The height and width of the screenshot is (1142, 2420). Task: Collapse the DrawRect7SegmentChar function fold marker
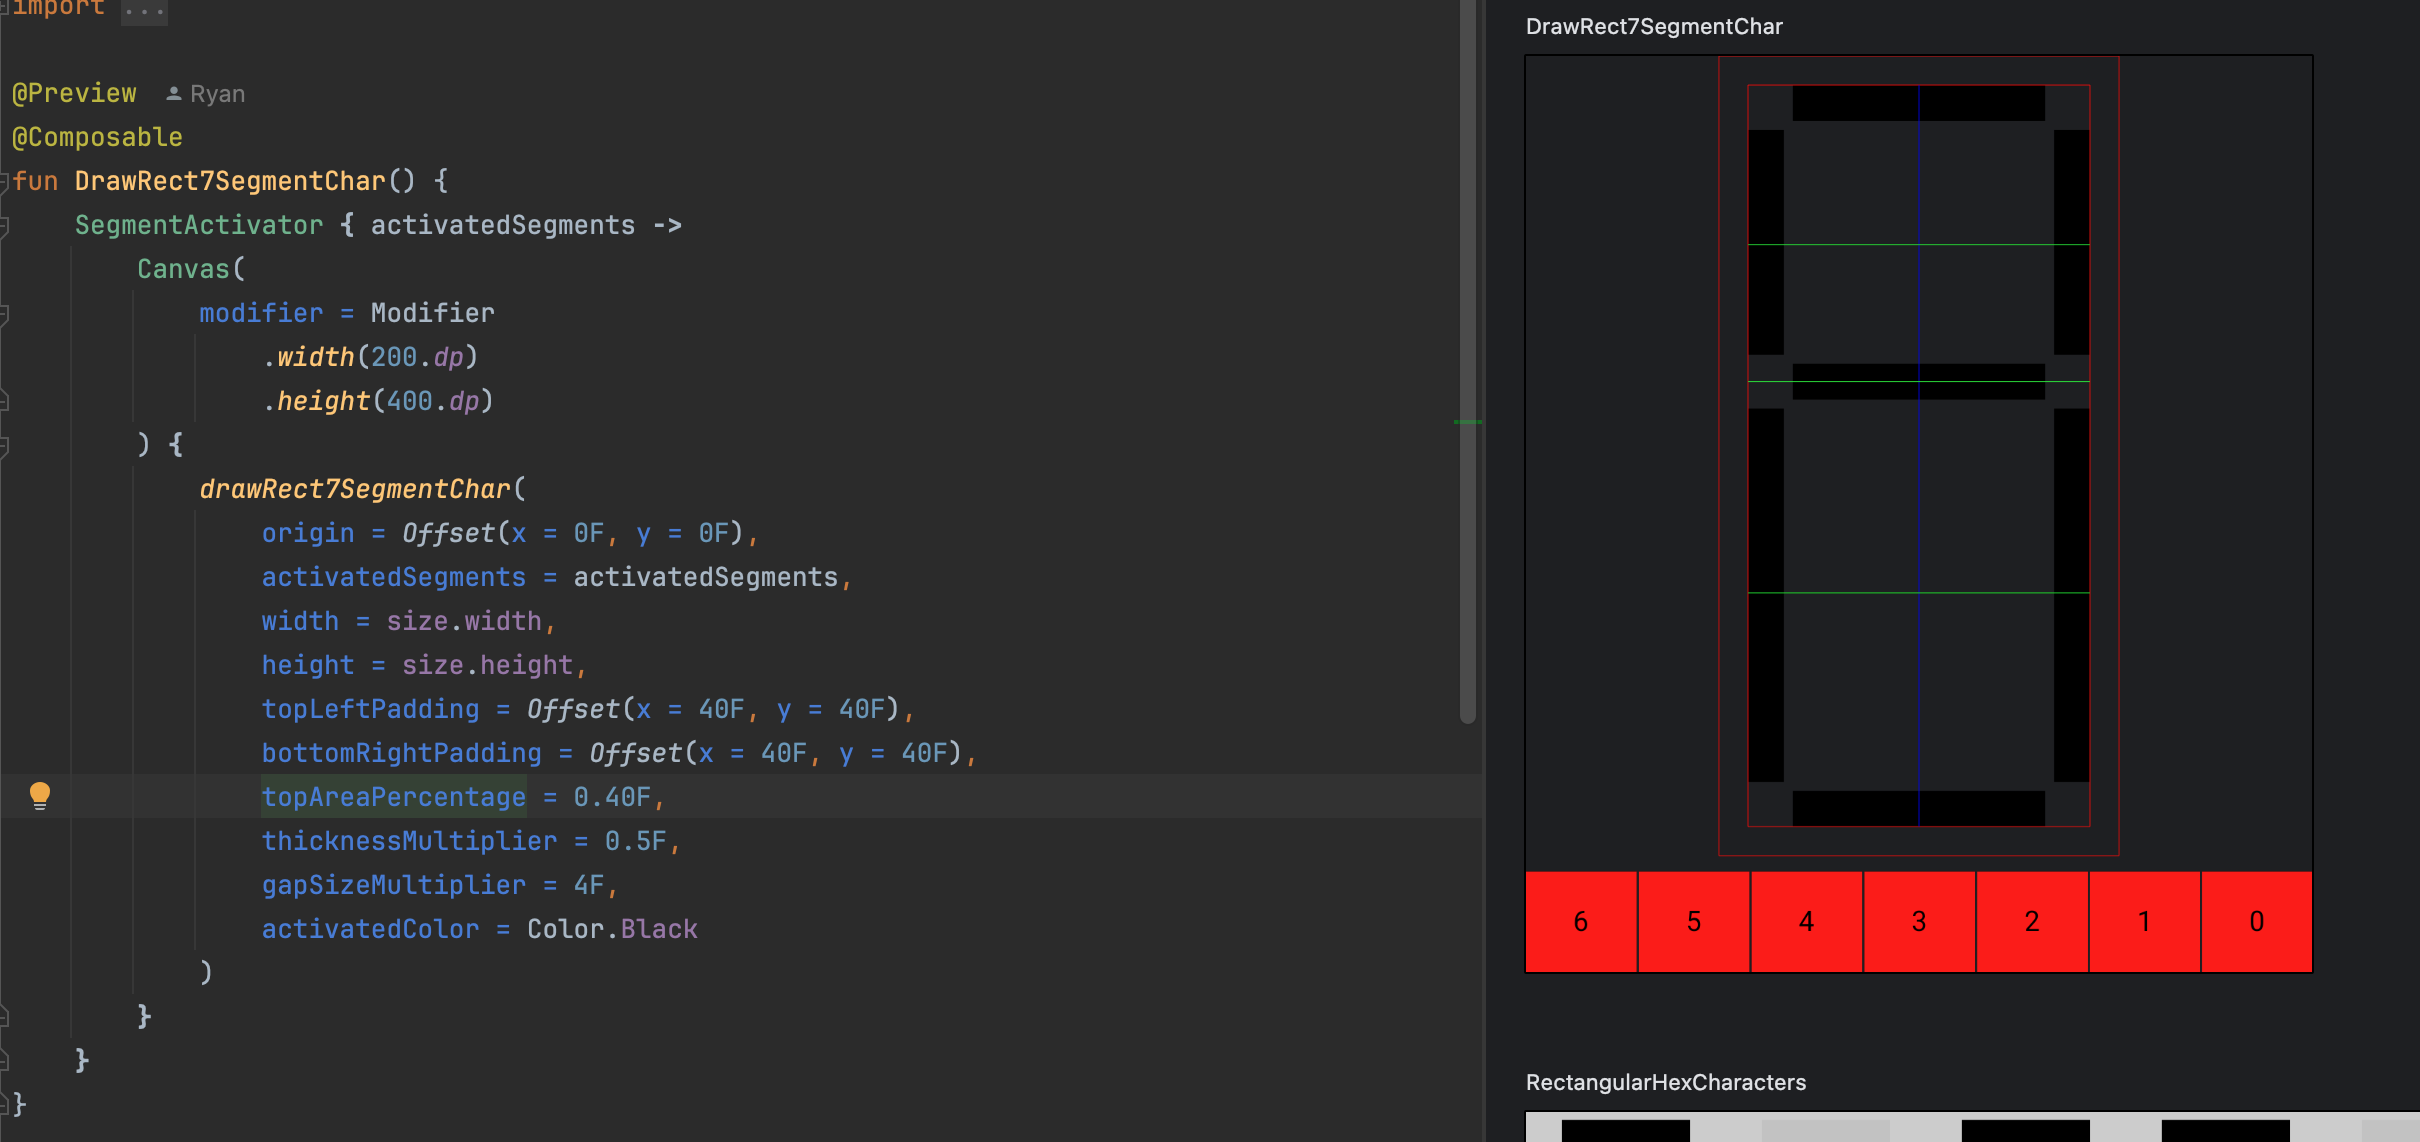[x=5, y=181]
